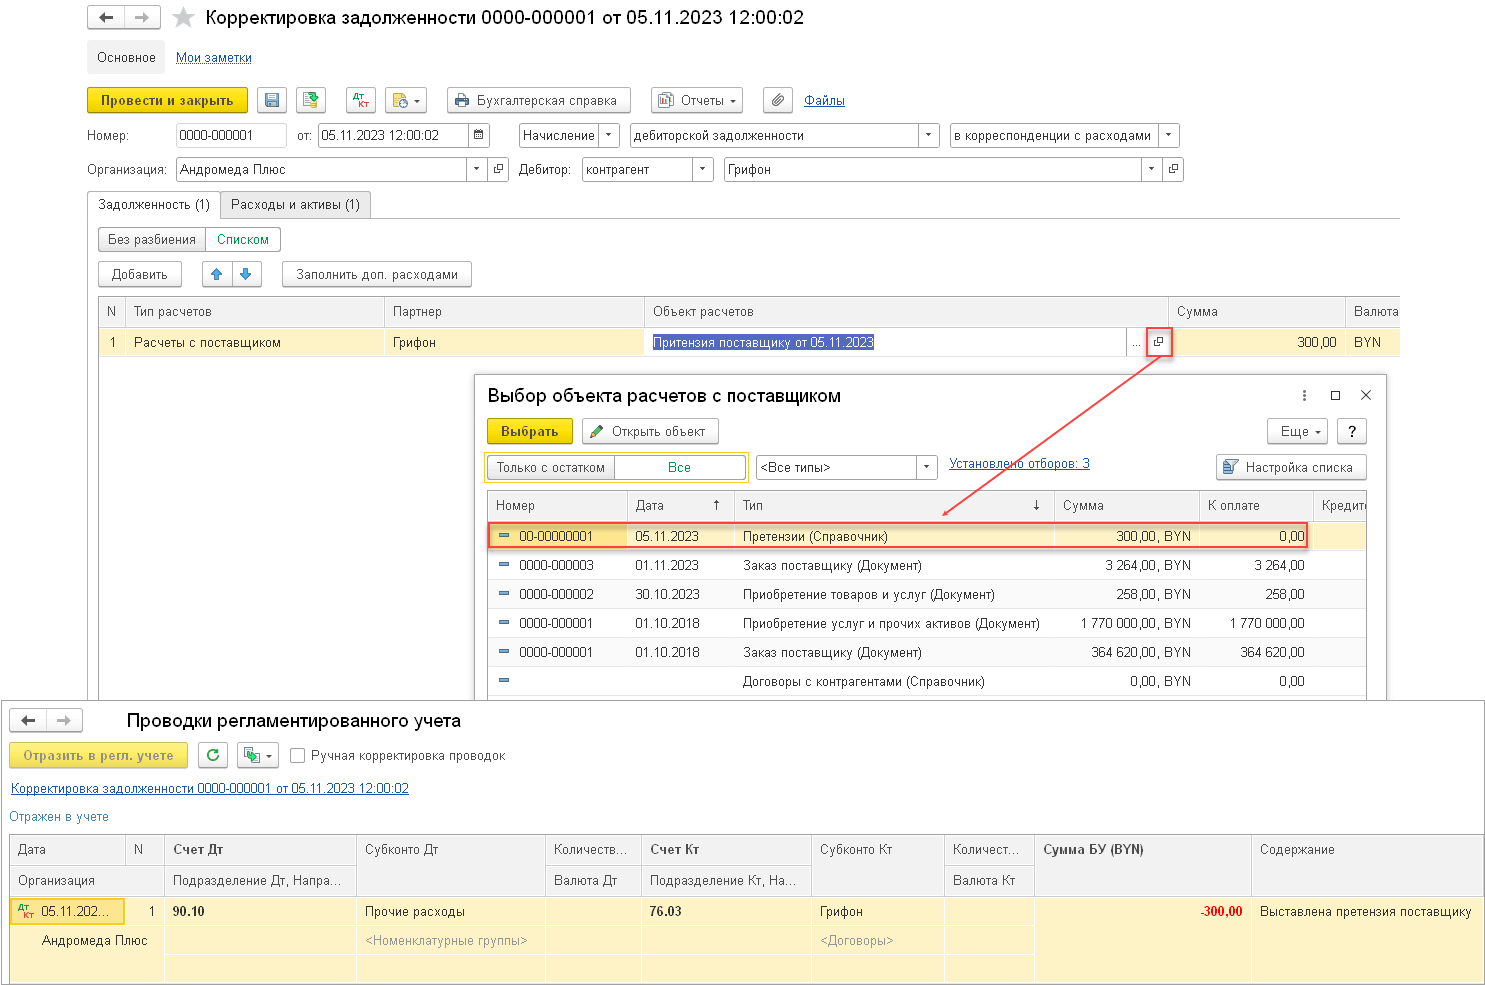The image size is (1485, 985).
Task: Move the row up with the blue arrow
Action: [217, 274]
